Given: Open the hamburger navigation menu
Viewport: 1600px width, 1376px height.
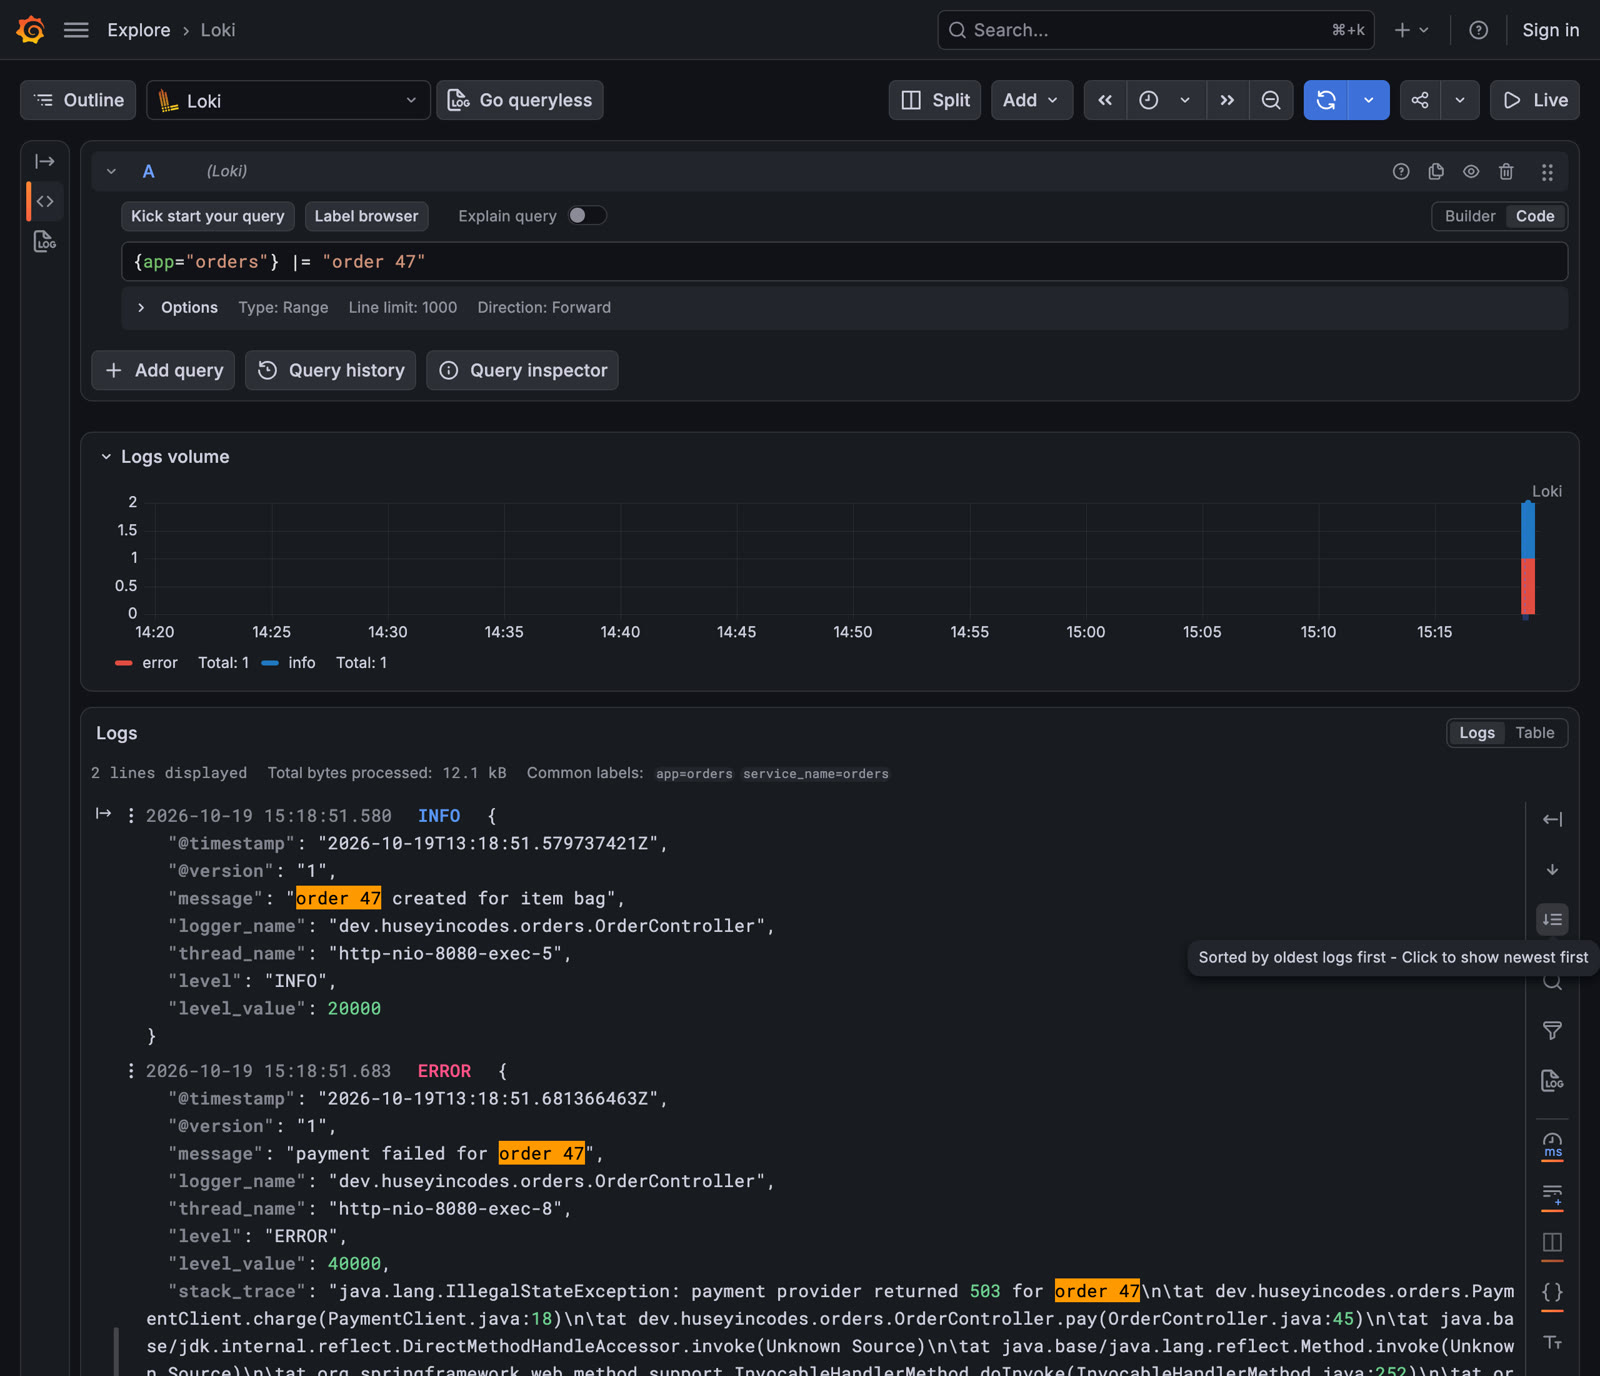Looking at the screenshot, I should [x=76, y=30].
